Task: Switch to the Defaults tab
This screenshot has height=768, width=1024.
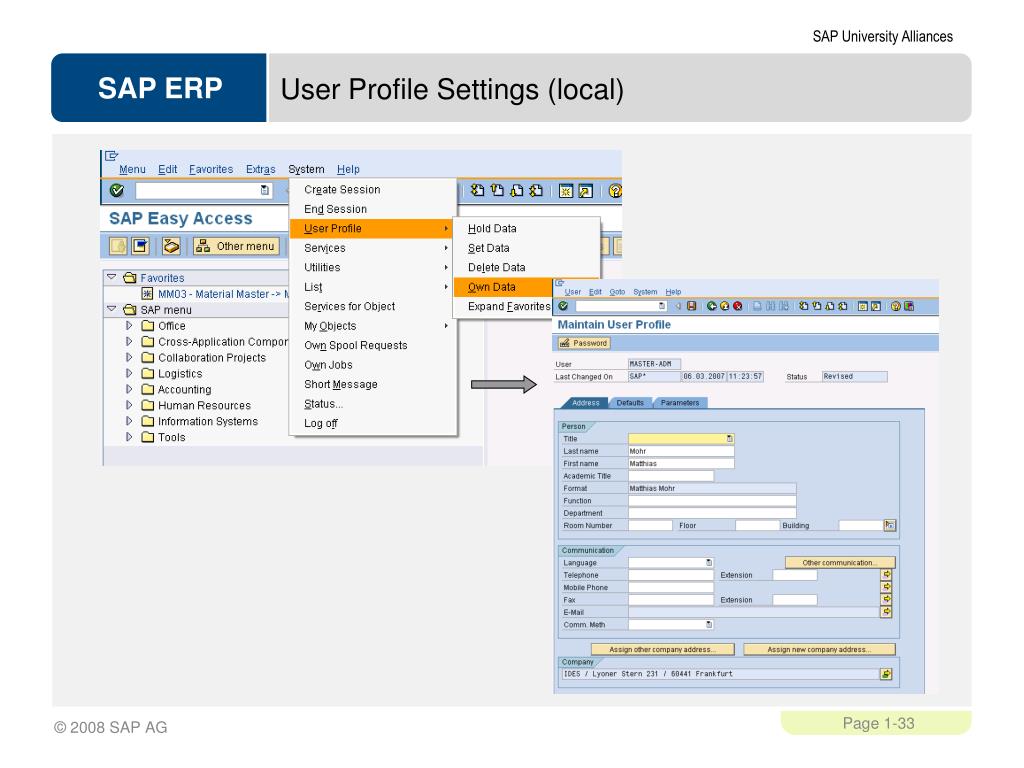Action: pyautogui.click(x=630, y=403)
